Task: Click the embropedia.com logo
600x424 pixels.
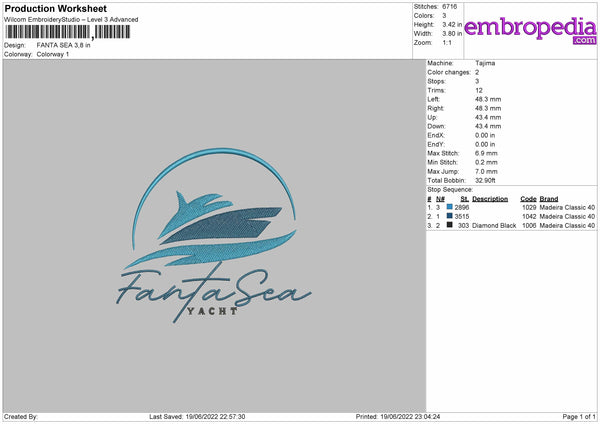Action: tap(530, 30)
